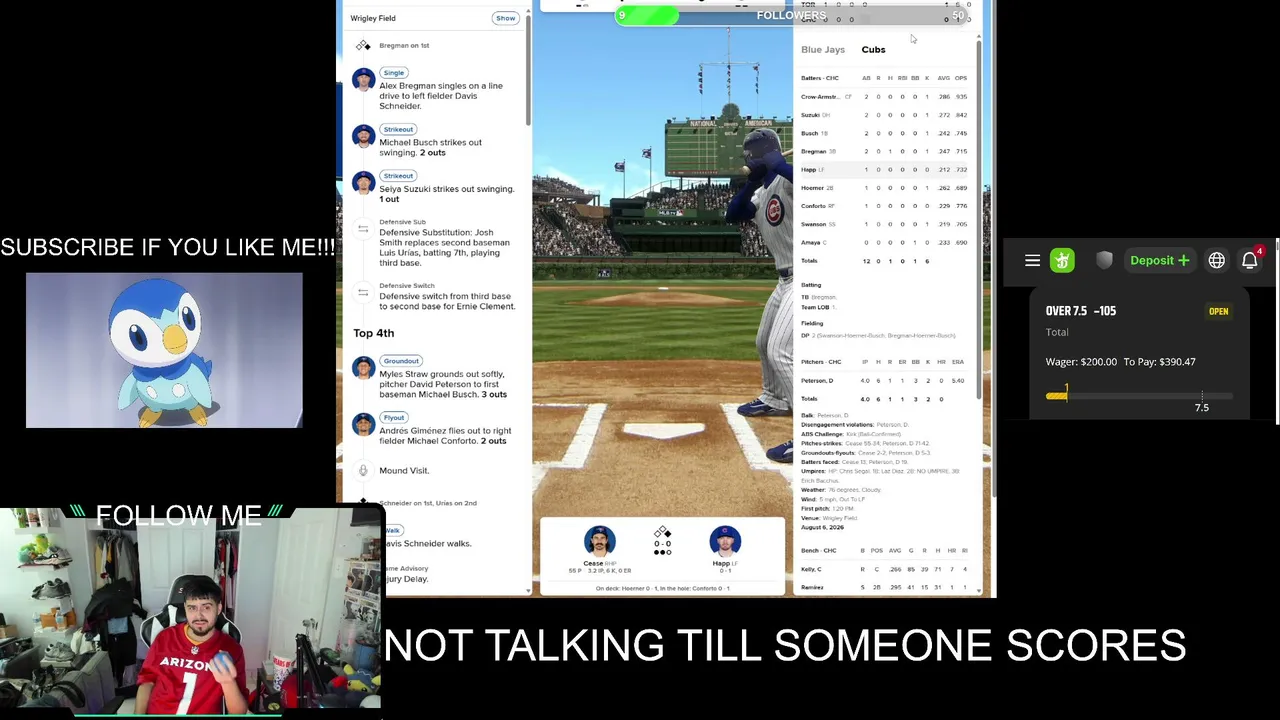Click the 'Wager: $200.00' text
Viewport: 1280px width, 720px height.
(1082, 362)
